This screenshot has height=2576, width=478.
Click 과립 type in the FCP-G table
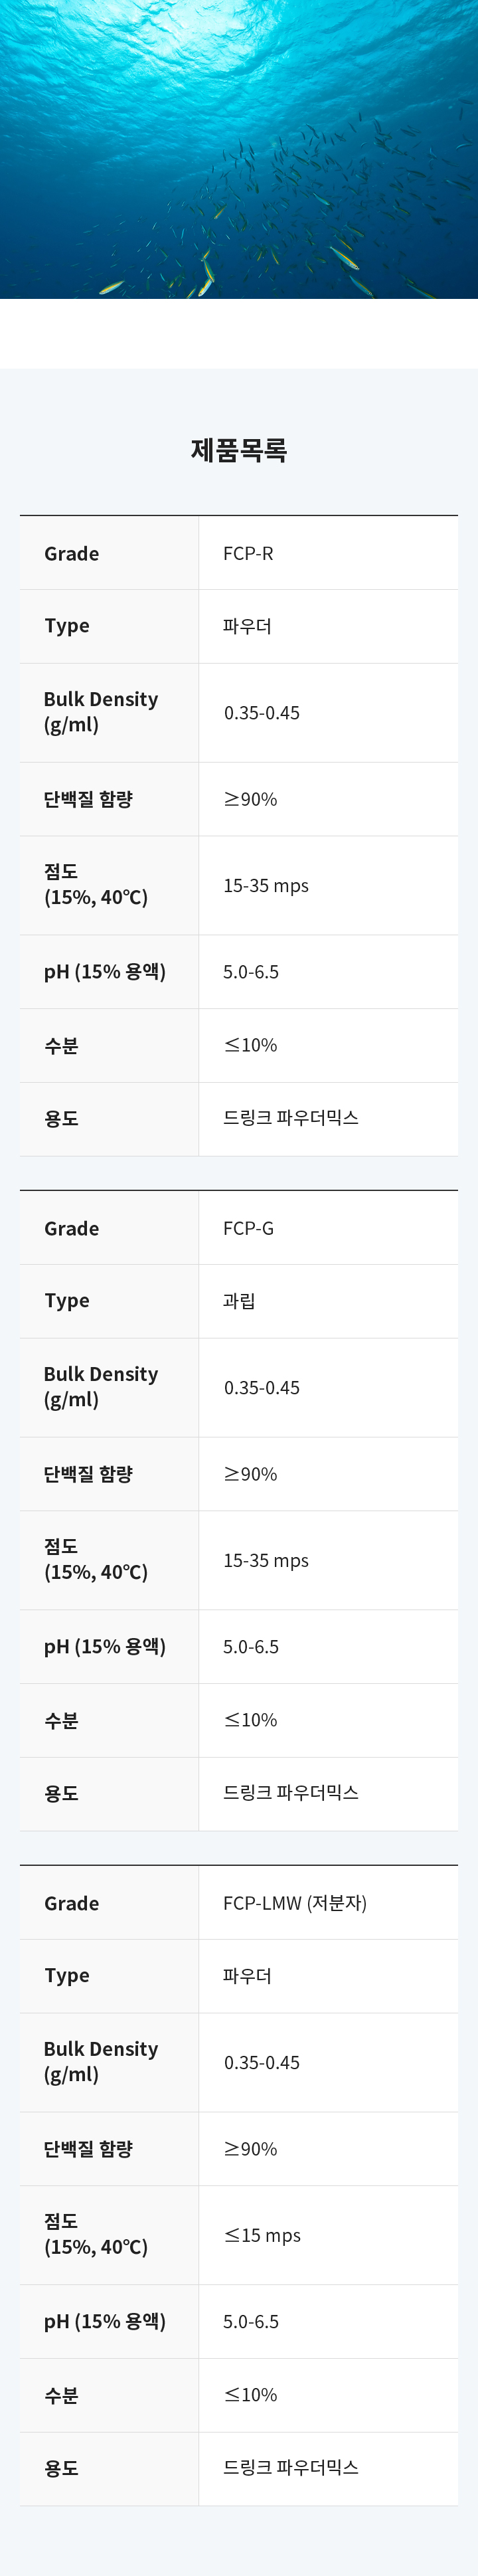(x=239, y=1301)
